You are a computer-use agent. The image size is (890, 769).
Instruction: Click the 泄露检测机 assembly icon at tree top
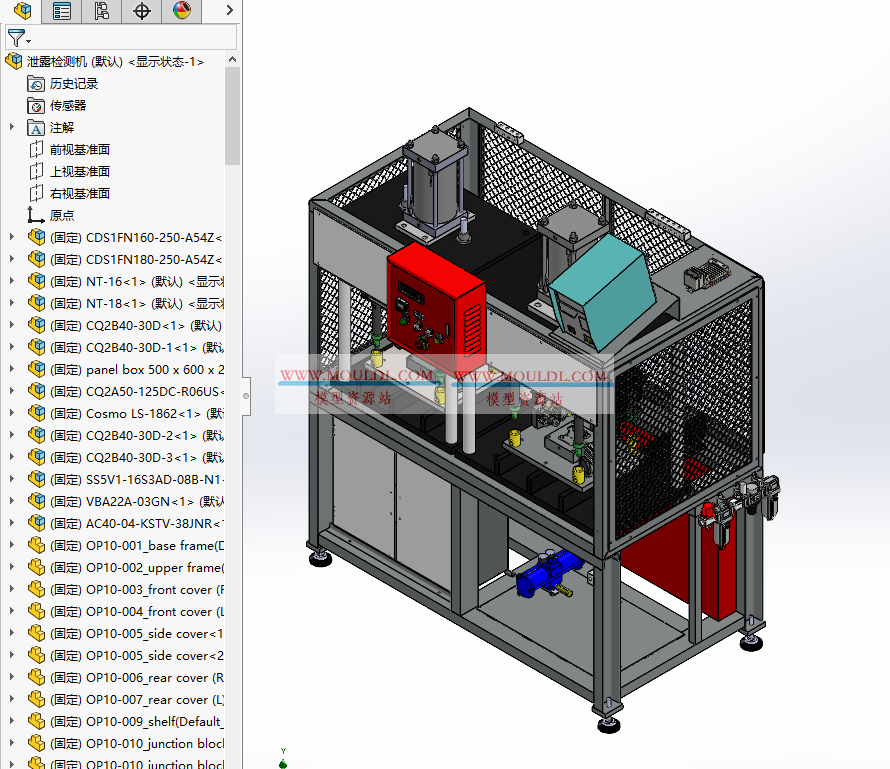pyautogui.click(x=13, y=61)
